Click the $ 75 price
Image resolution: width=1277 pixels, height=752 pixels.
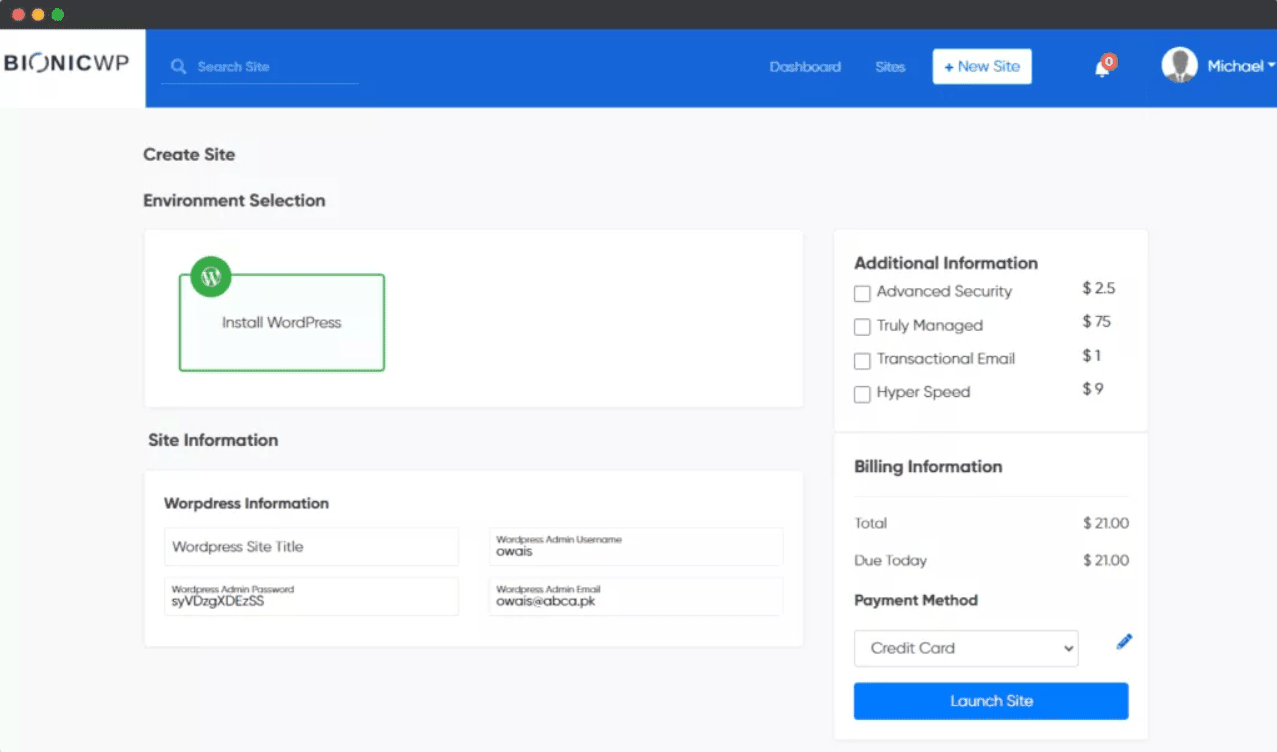[x=1096, y=321]
